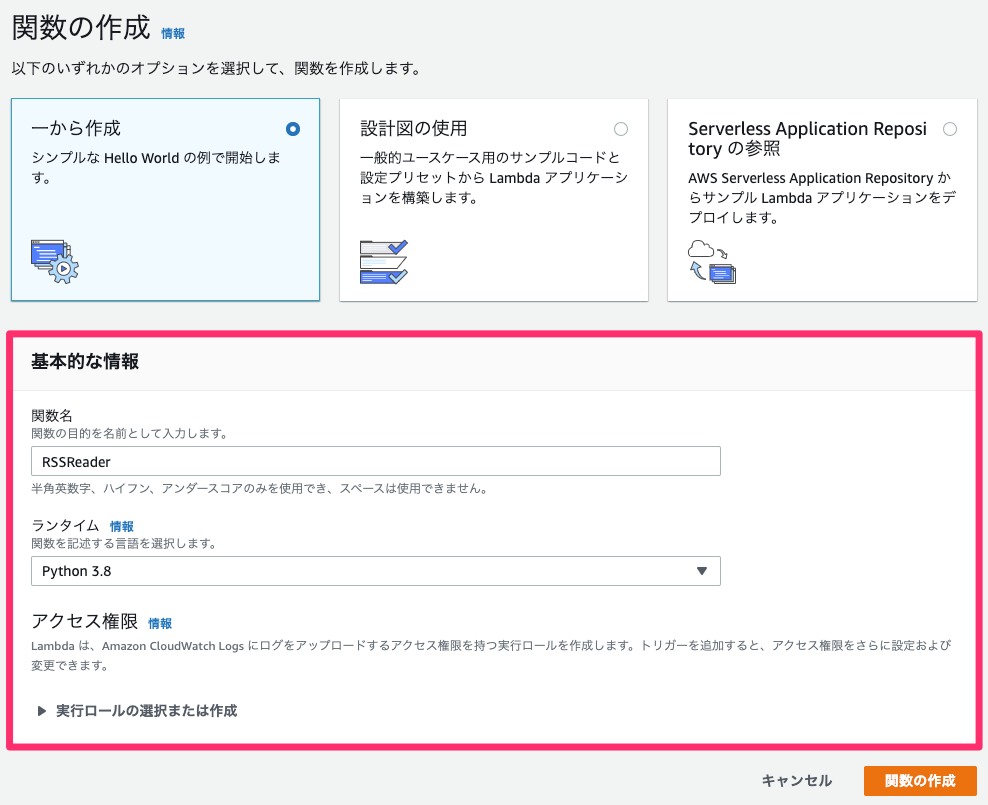Click the Serverless Application Repository option card
Image resolution: width=988 pixels, height=805 pixels.
point(821,200)
